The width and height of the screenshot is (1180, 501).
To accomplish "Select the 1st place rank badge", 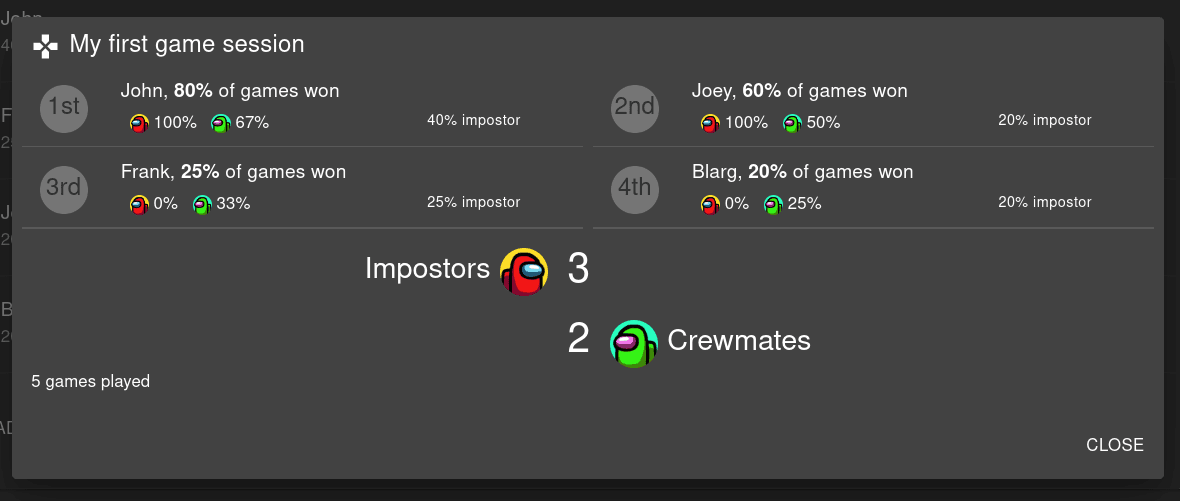I will tap(64, 108).
